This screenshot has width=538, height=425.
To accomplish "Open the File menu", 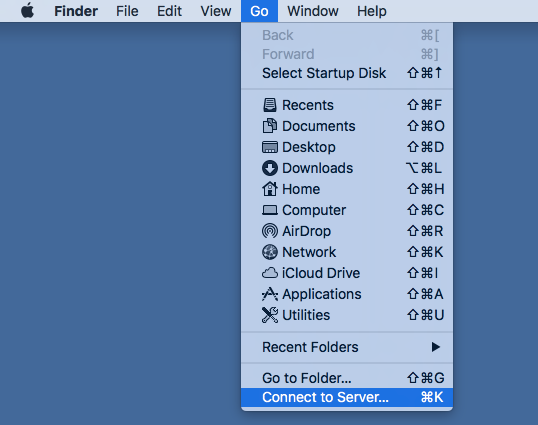I will click(127, 11).
